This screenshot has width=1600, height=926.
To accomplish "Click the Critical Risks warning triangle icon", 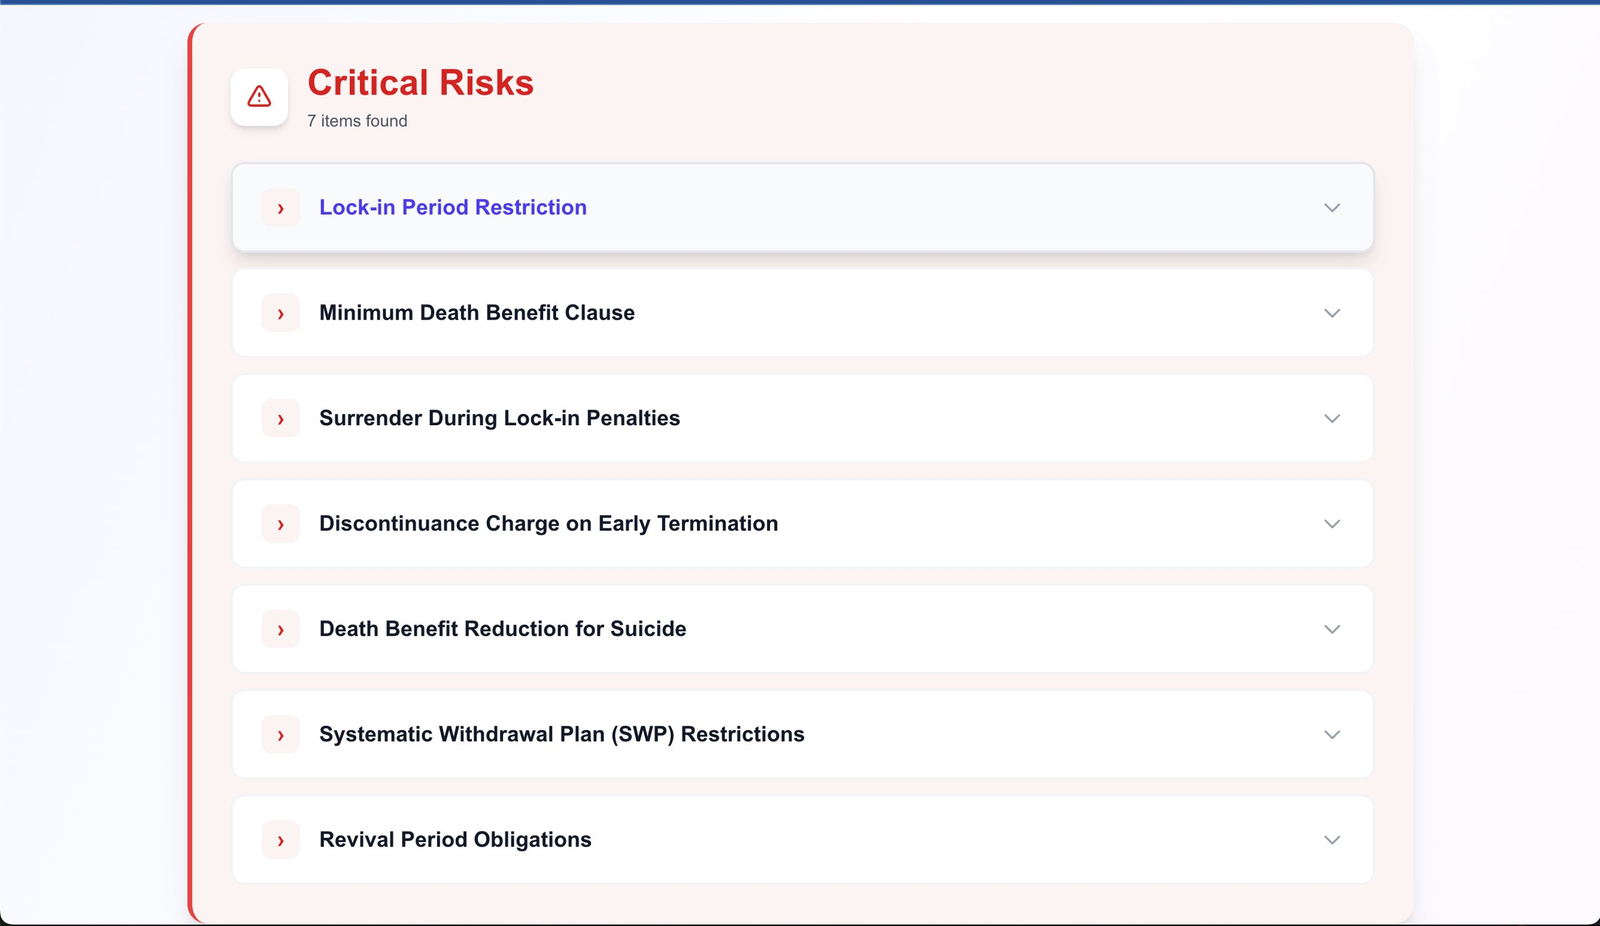I will tap(259, 97).
